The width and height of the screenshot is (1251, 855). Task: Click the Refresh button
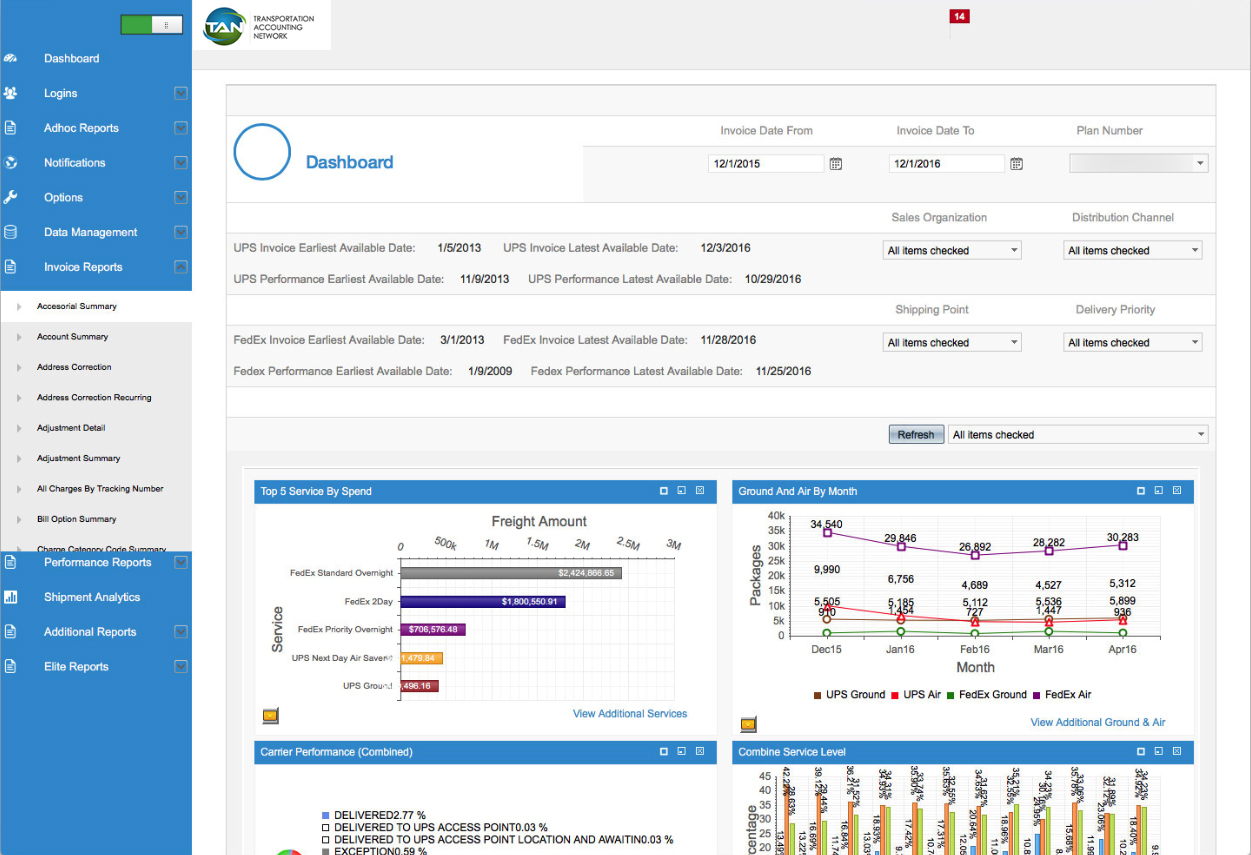click(916, 435)
